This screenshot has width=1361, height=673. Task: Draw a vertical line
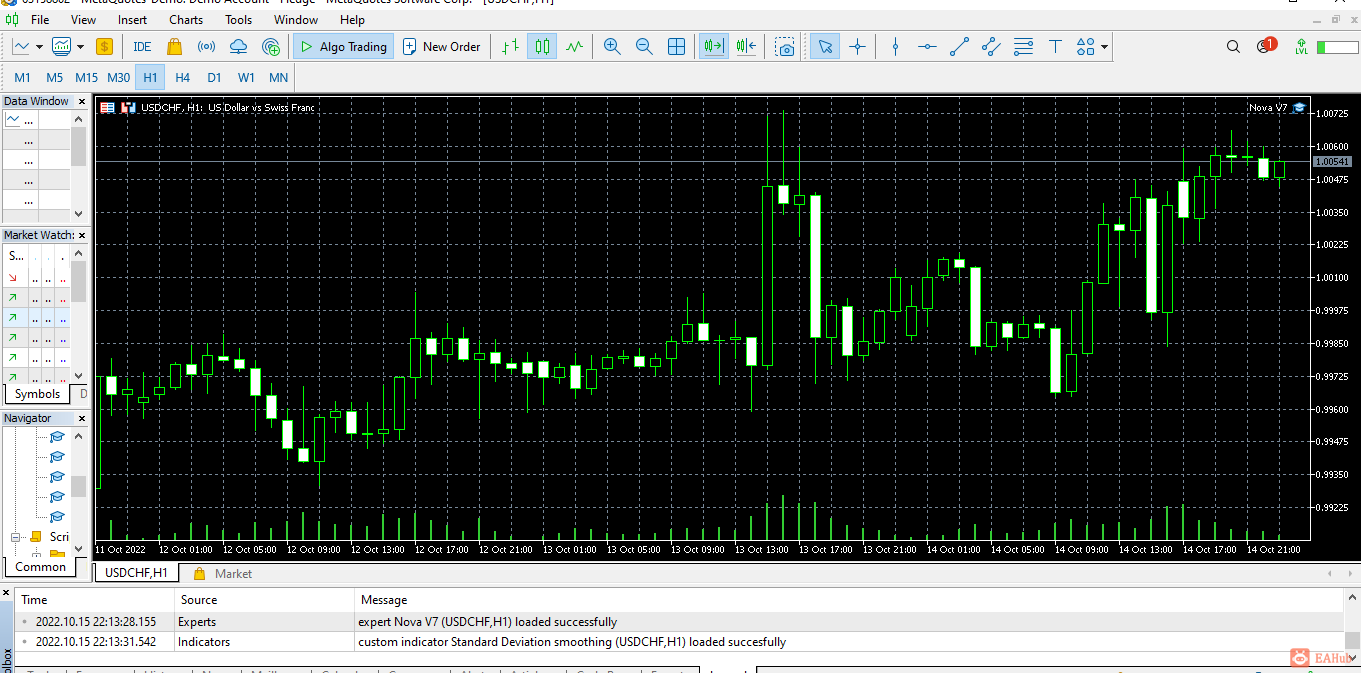895,46
